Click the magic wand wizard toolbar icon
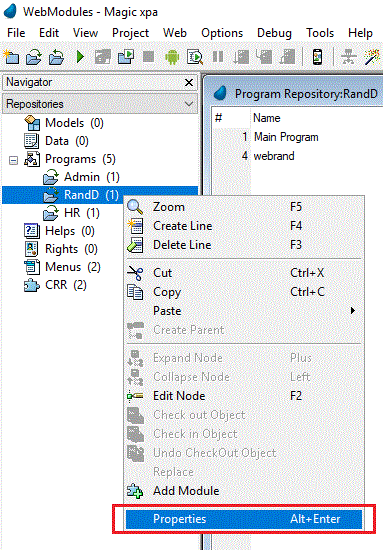Image resolution: width=383 pixels, height=550 pixels. pyautogui.click(x=372, y=57)
